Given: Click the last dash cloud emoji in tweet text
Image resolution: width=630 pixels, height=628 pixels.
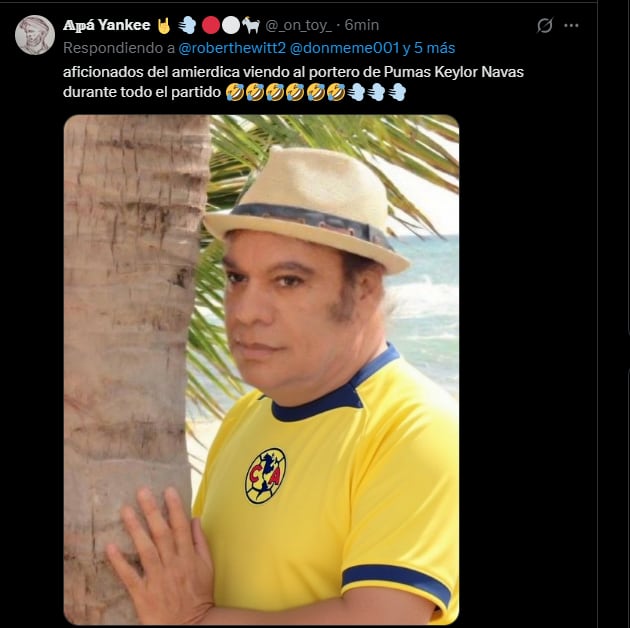Looking at the screenshot, I should click(397, 92).
